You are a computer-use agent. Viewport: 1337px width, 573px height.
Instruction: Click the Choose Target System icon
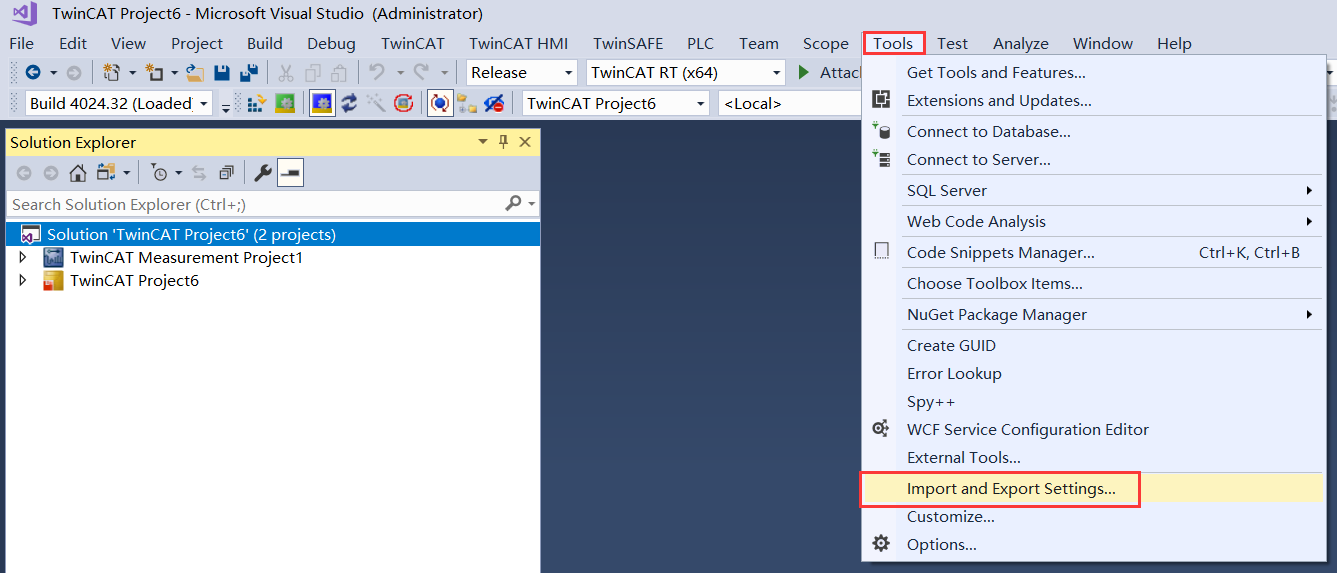click(467, 103)
